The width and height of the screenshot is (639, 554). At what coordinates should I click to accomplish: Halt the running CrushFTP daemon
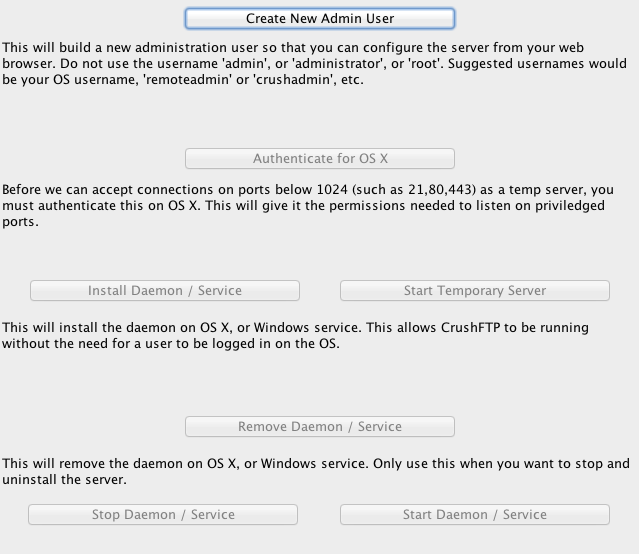point(163,514)
